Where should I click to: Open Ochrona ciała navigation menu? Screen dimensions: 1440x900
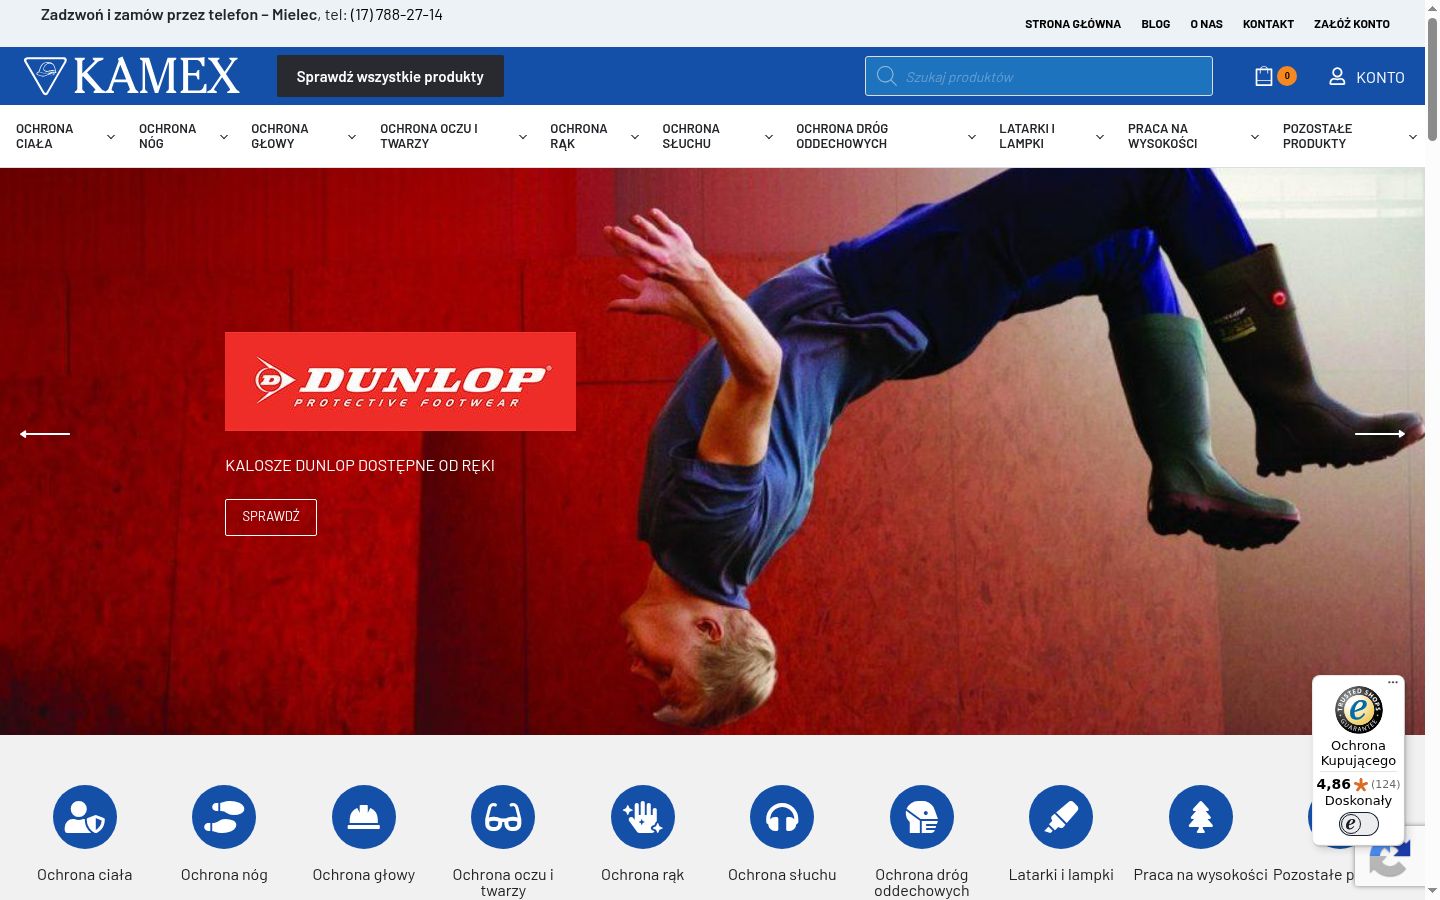point(45,136)
